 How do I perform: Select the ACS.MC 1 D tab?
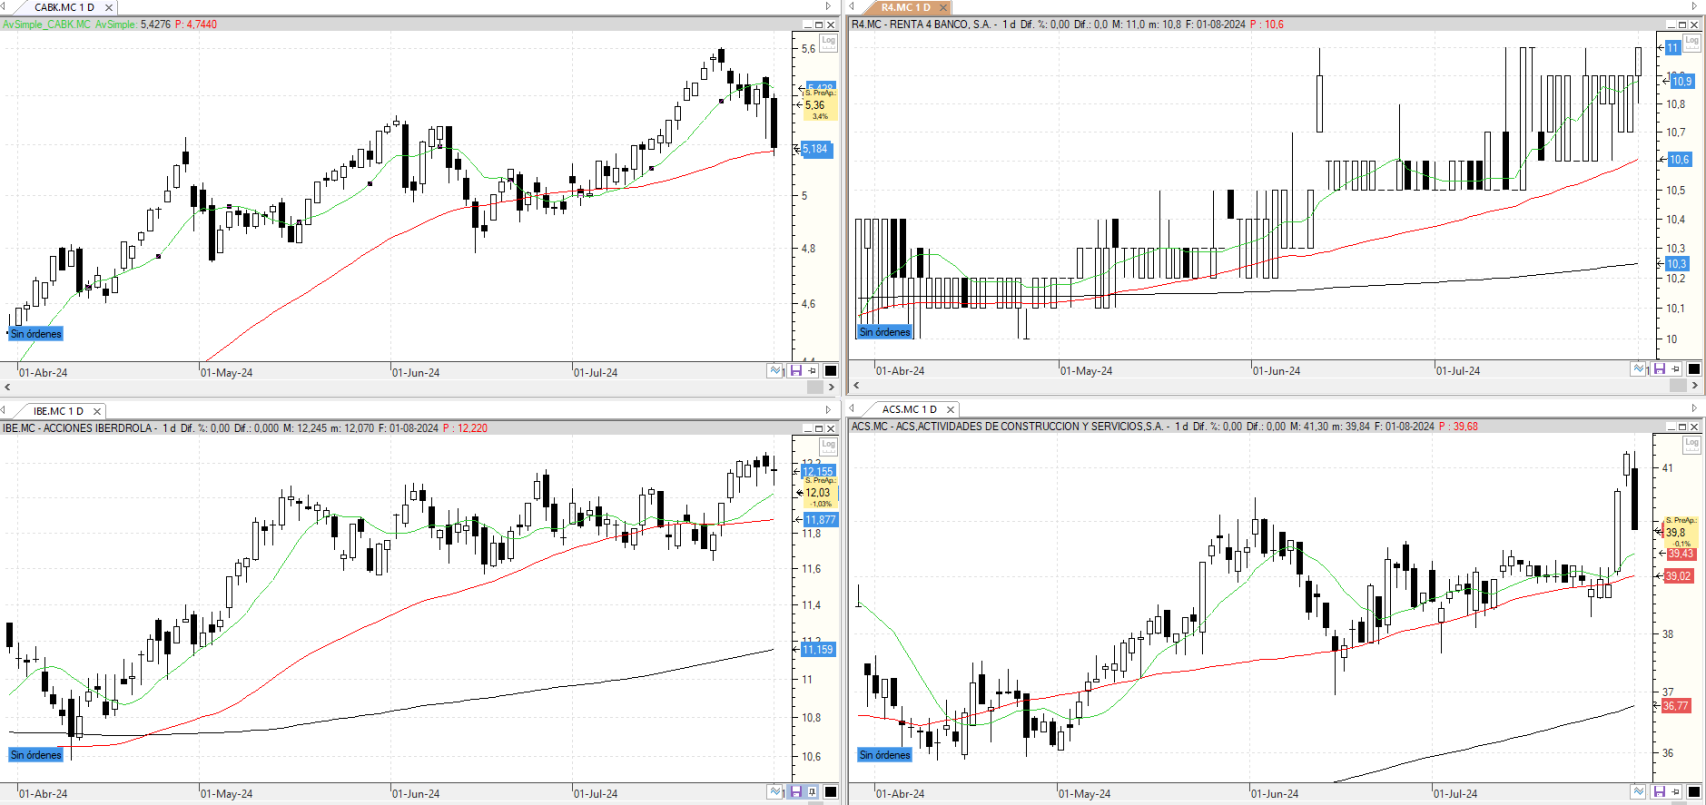click(x=909, y=409)
